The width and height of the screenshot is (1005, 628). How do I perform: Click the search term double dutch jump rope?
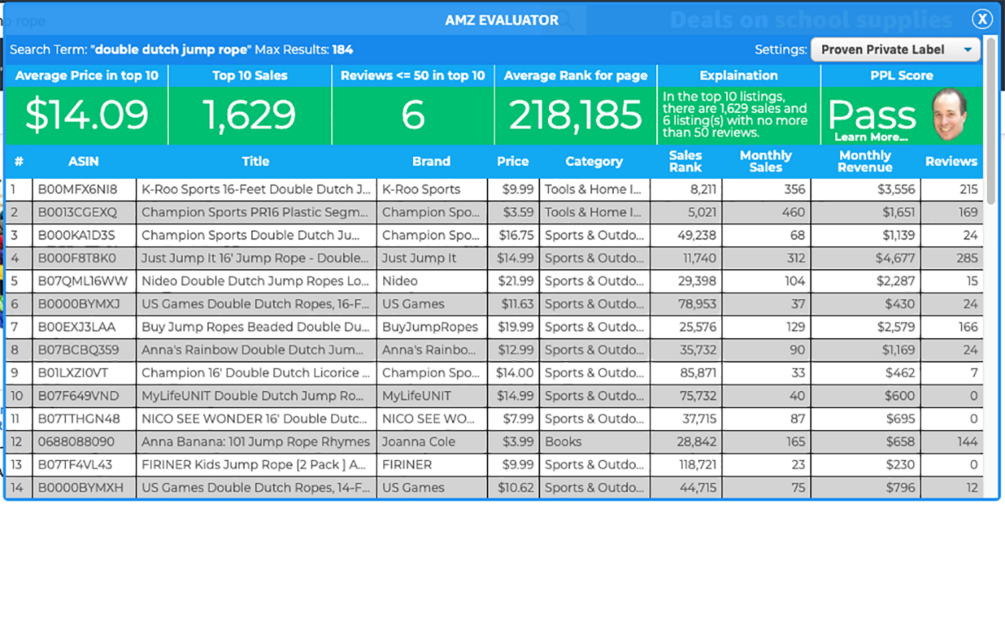pyautogui.click(x=170, y=49)
